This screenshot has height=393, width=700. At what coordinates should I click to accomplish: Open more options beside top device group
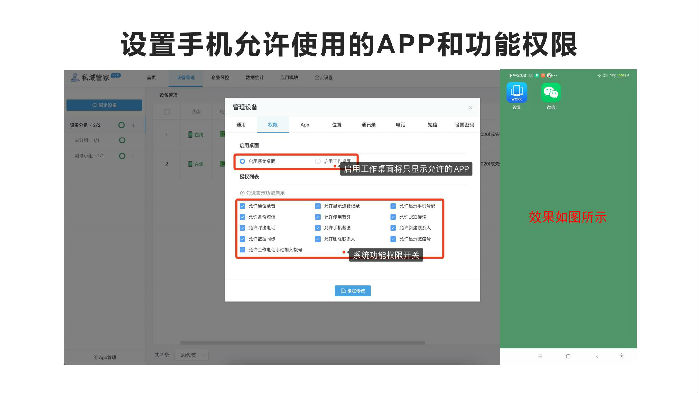pyautogui.click(x=133, y=125)
